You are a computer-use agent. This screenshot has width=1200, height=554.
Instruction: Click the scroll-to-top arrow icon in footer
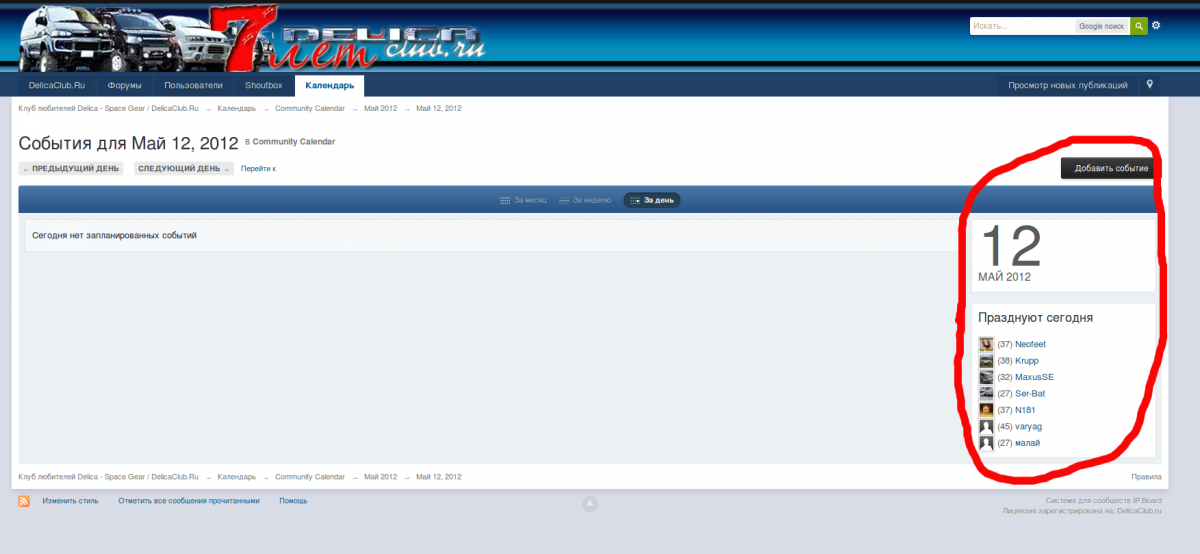point(590,504)
